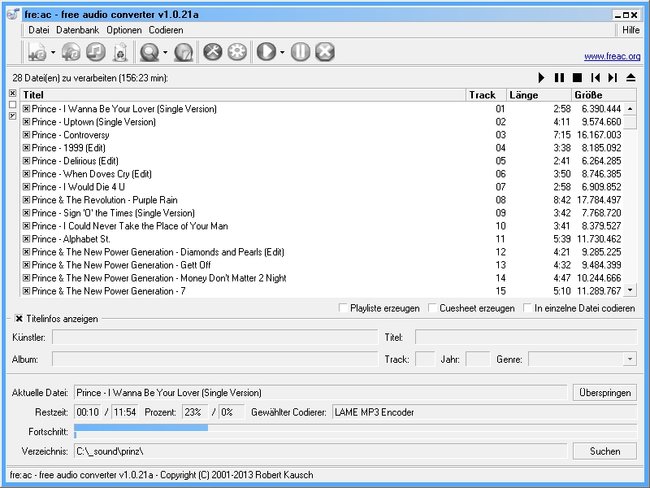This screenshot has height=488, width=650.
Task: Open general settings with the wrench-screwdriver icon
Action: coord(213,52)
